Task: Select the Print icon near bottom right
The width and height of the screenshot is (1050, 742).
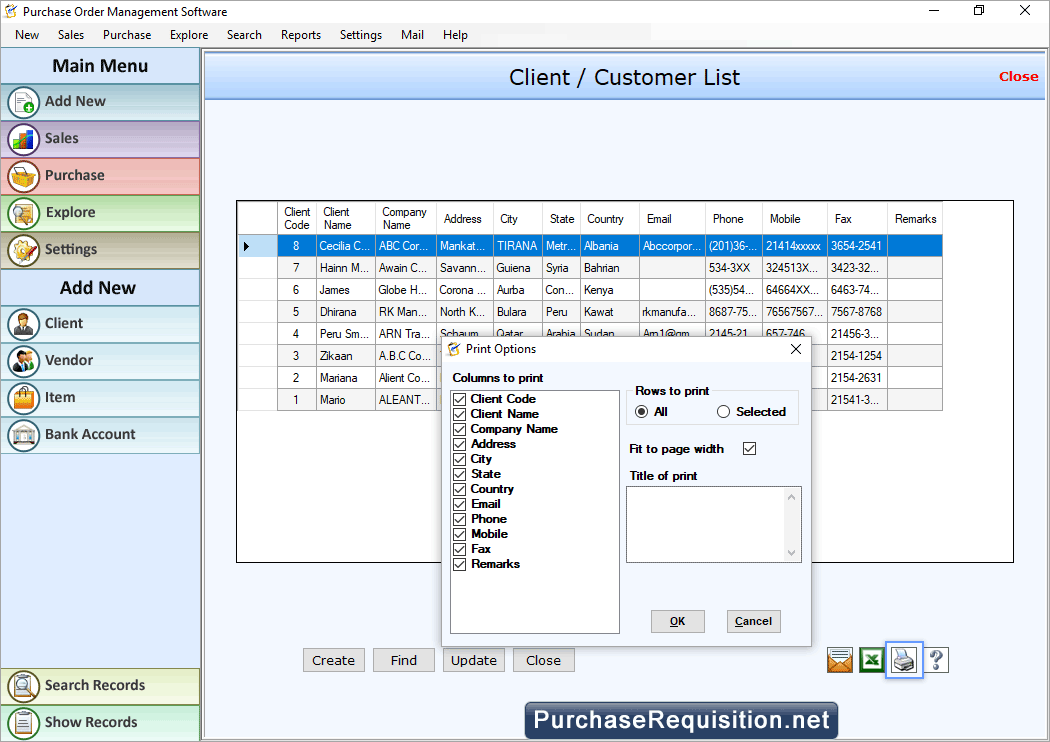Action: (904, 660)
